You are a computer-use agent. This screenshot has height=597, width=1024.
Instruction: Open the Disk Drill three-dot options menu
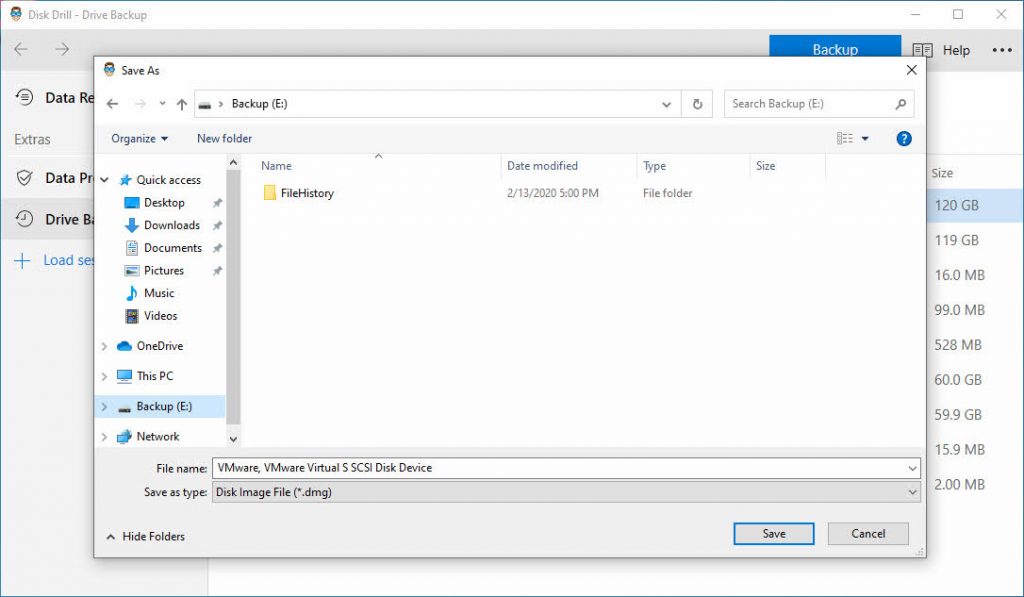tap(1002, 50)
